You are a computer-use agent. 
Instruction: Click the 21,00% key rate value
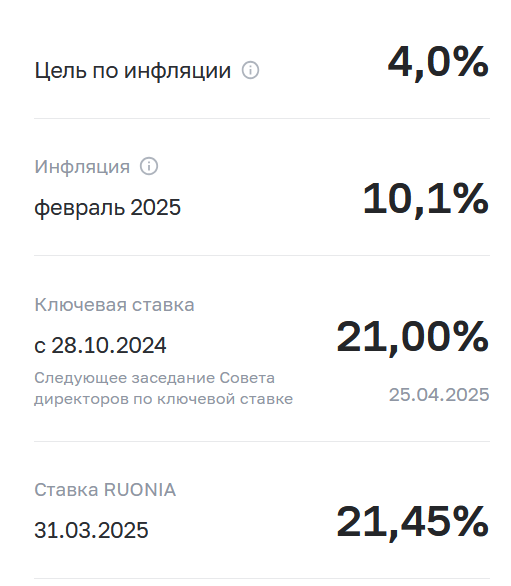[413, 337]
